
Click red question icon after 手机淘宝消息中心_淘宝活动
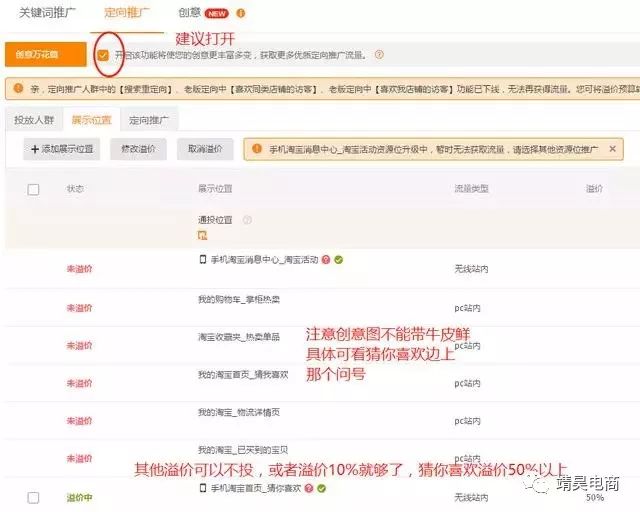click(x=326, y=260)
